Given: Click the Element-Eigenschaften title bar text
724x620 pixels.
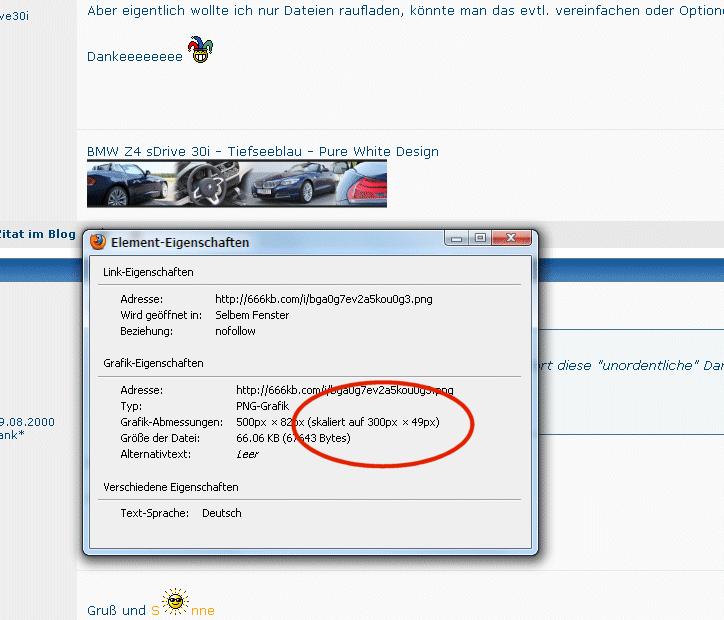Looking at the screenshot, I should click(180, 242).
